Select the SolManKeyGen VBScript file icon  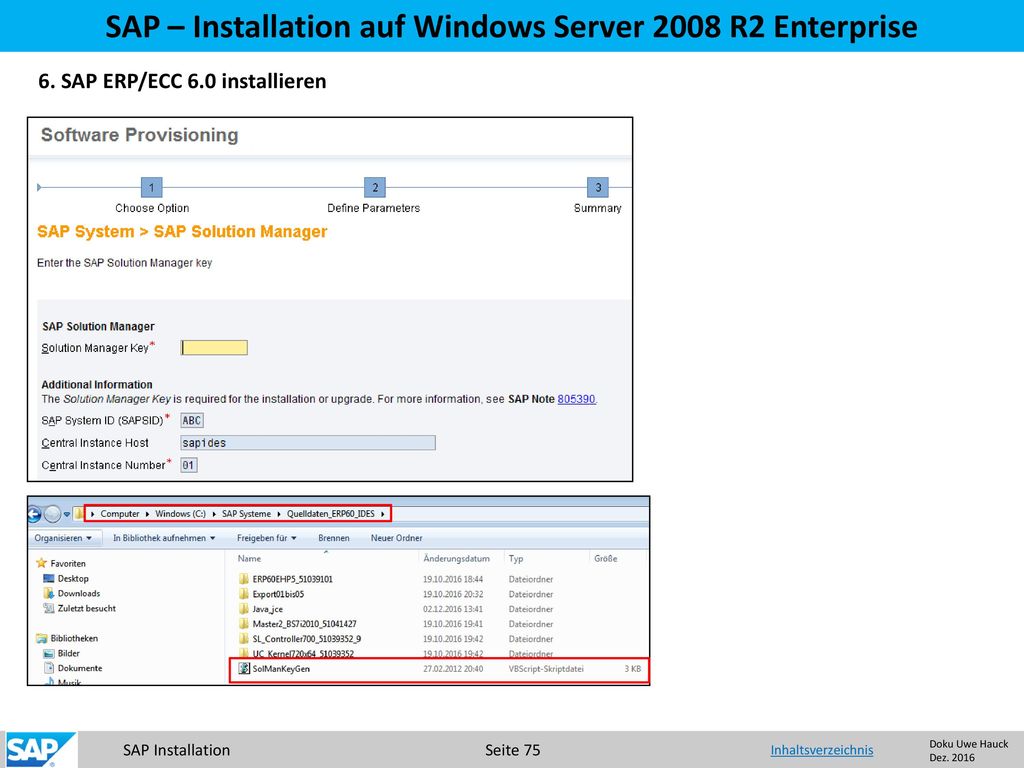[x=244, y=669]
